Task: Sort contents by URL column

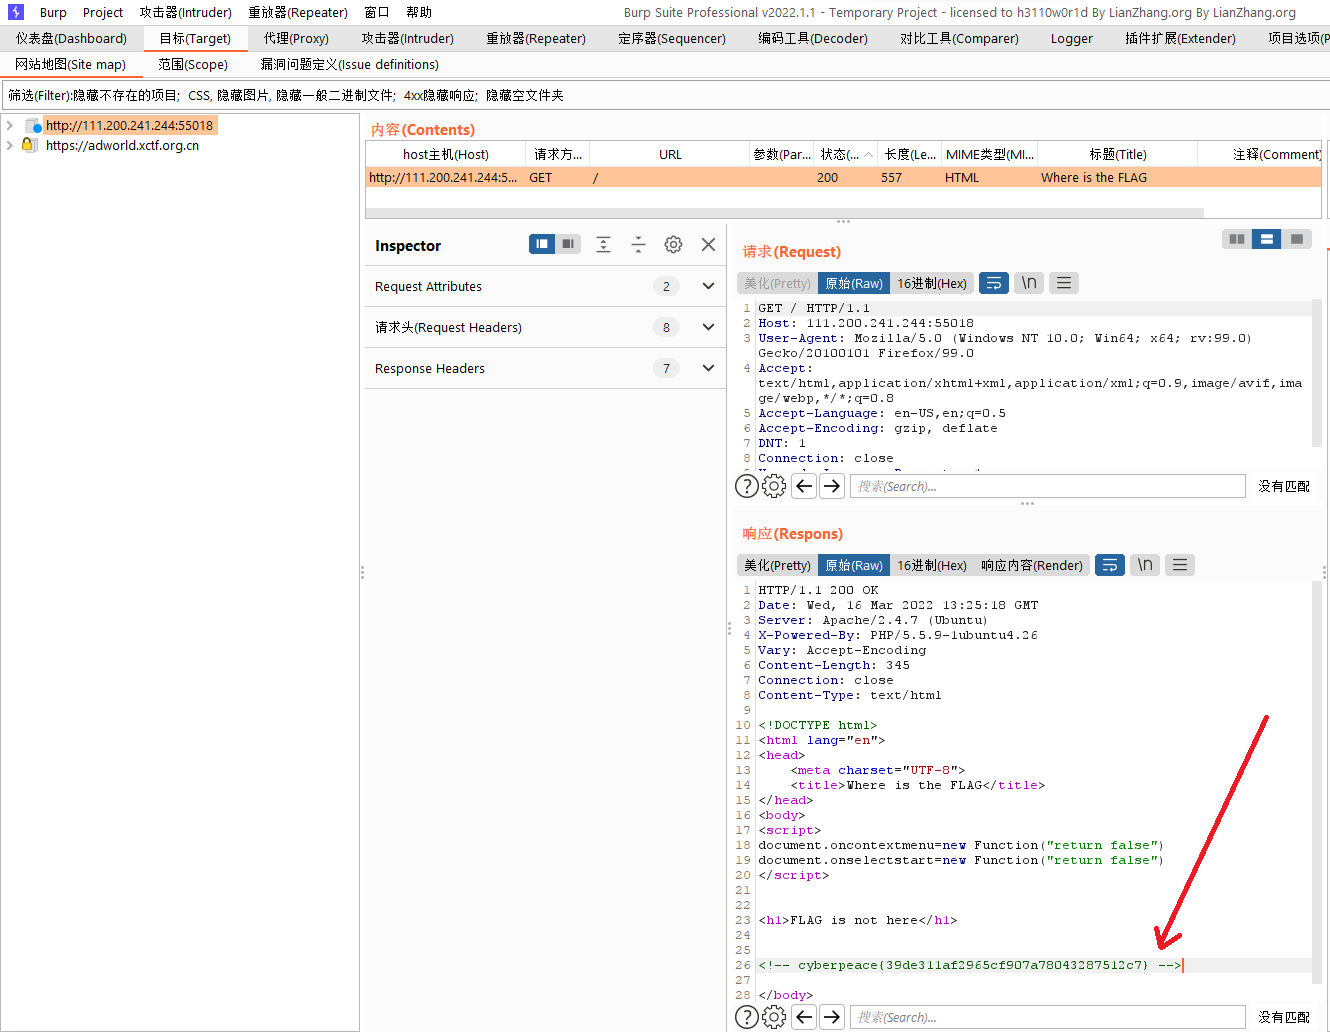Action: coord(670,154)
